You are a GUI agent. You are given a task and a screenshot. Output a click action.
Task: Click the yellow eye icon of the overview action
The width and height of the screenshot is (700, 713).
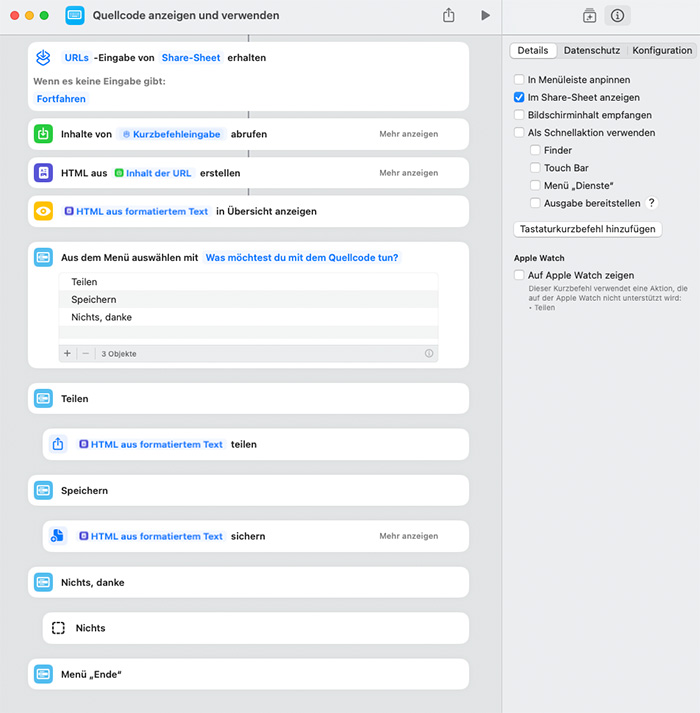[x=44, y=211]
